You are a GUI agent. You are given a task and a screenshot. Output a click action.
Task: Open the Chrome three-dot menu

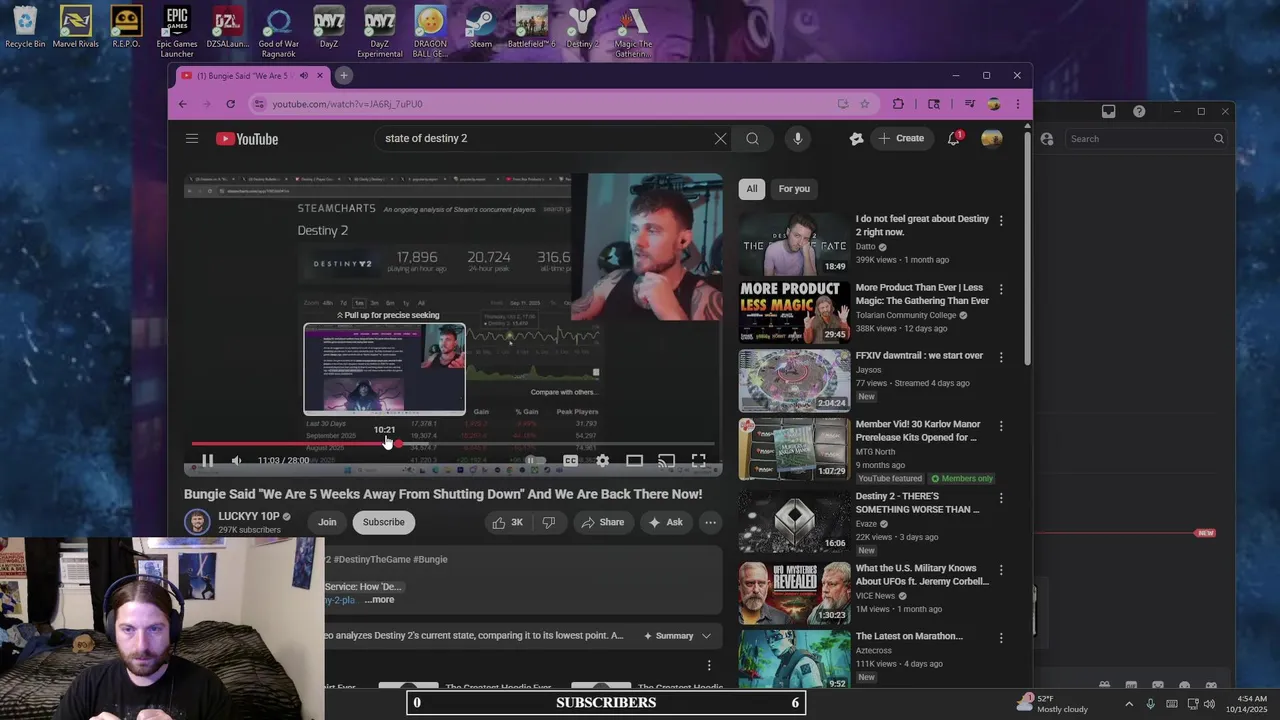coord(1018,104)
